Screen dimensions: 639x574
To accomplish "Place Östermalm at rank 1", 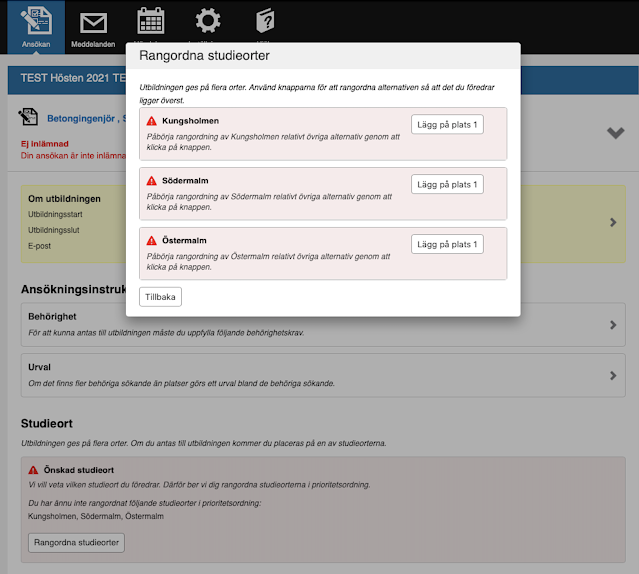I will [x=447, y=245].
